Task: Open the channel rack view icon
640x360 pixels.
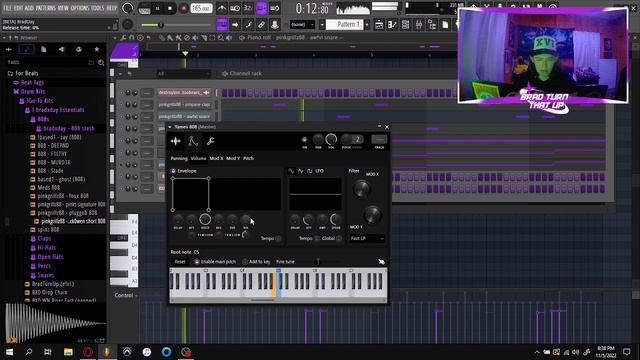Action: point(405,25)
